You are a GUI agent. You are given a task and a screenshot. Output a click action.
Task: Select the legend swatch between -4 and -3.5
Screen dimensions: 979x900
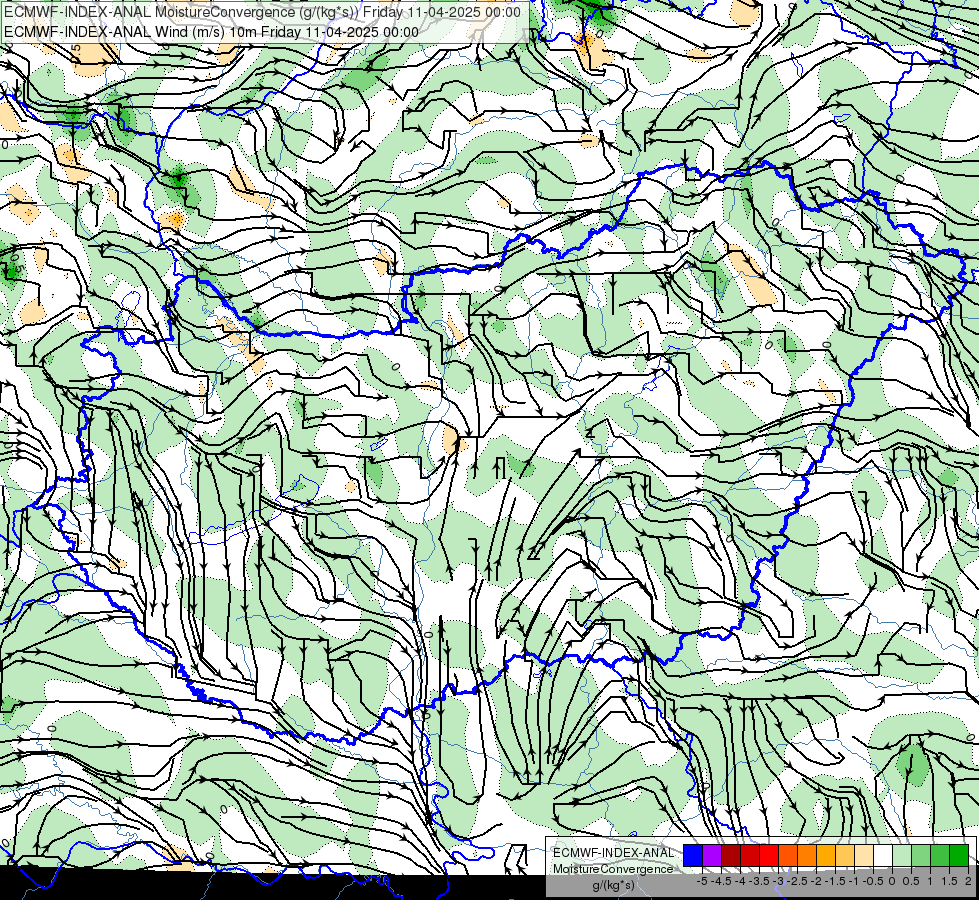click(x=750, y=856)
